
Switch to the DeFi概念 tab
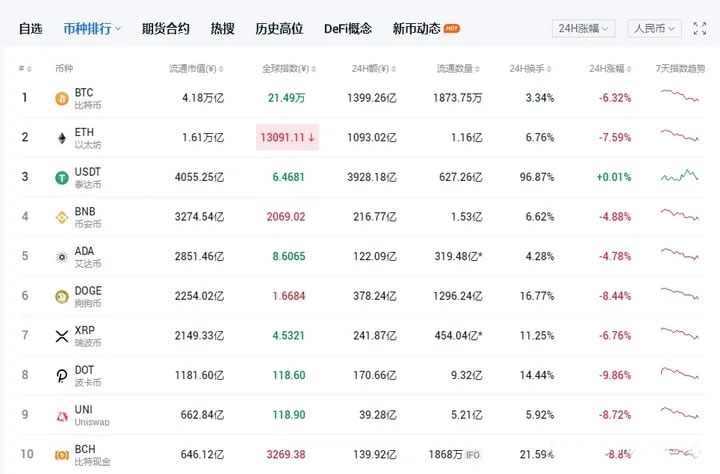click(x=347, y=29)
